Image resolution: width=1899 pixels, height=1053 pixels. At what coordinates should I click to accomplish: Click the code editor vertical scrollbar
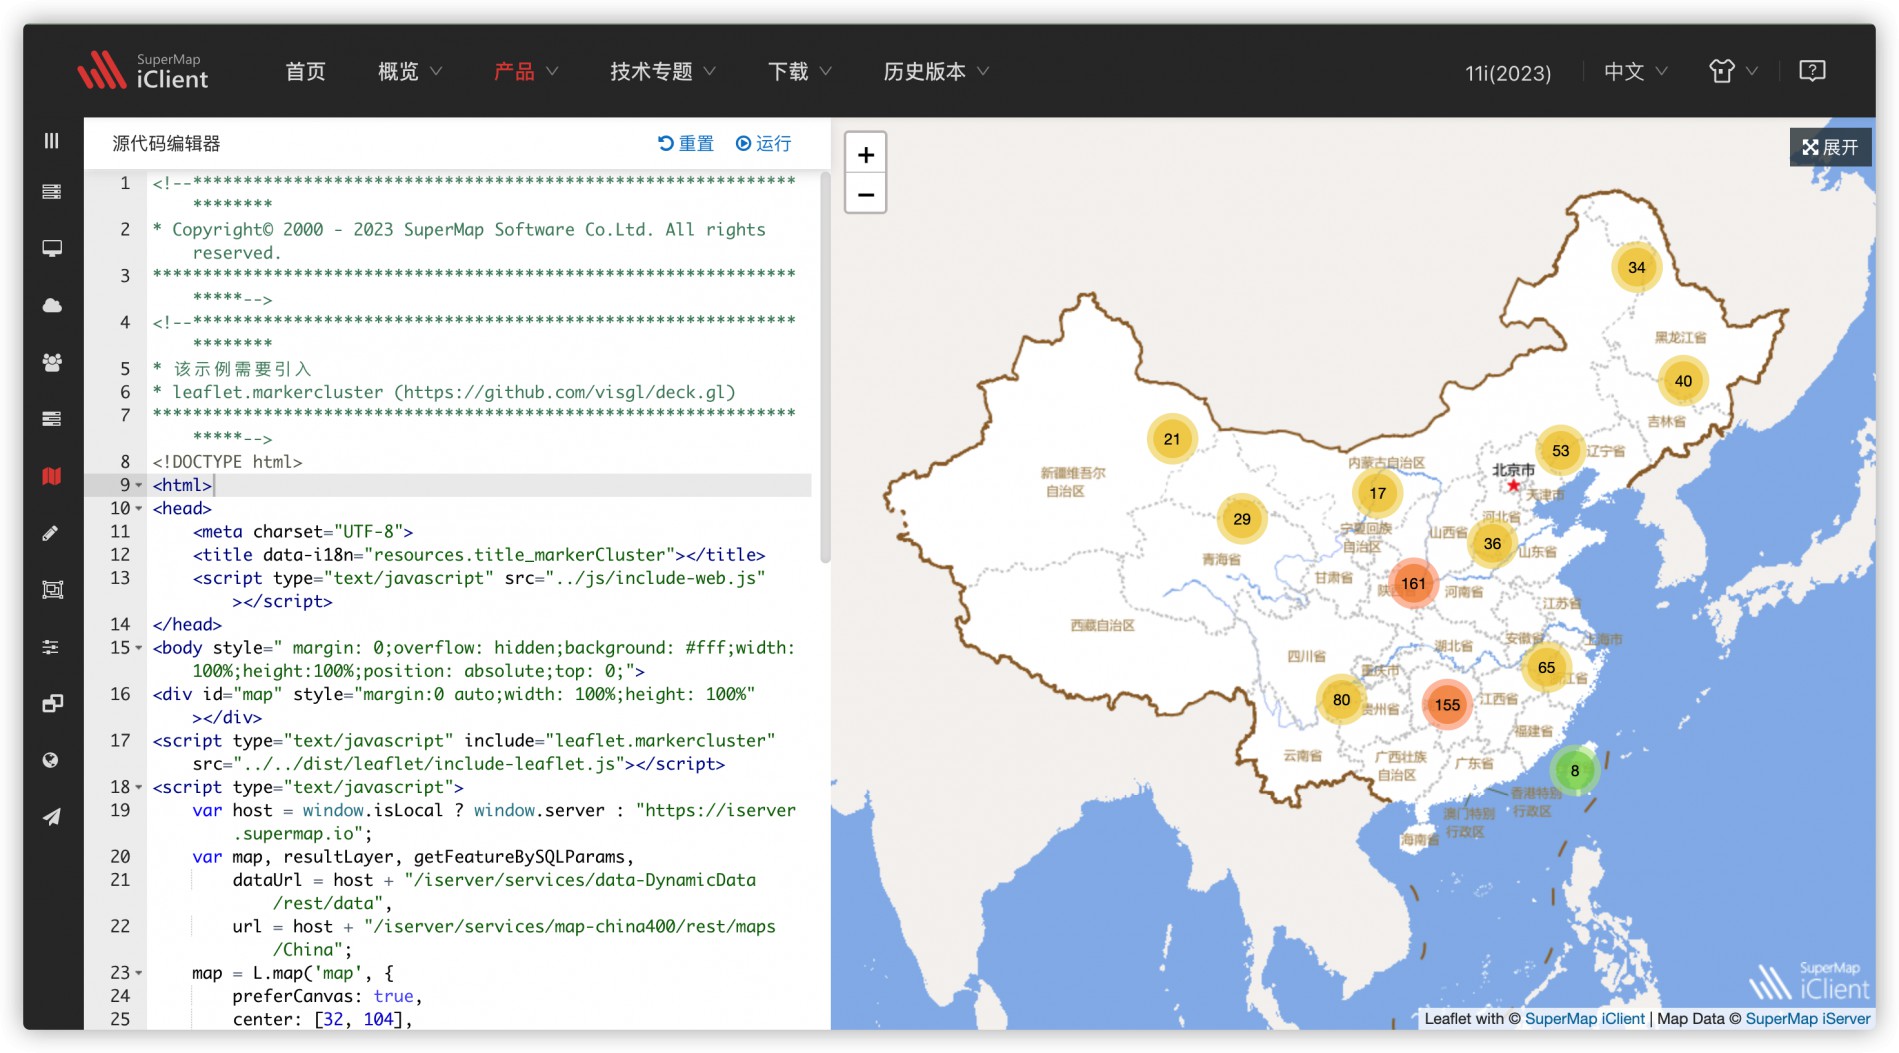(x=825, y=368)
